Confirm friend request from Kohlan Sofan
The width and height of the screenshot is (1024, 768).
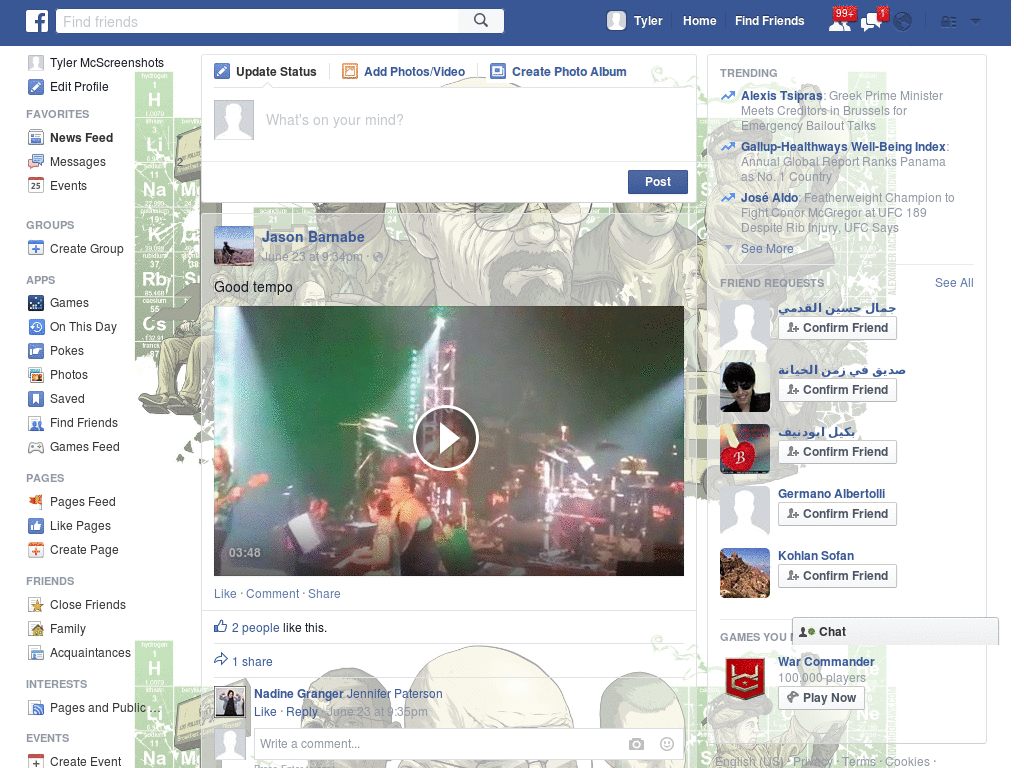coord(837,576)
